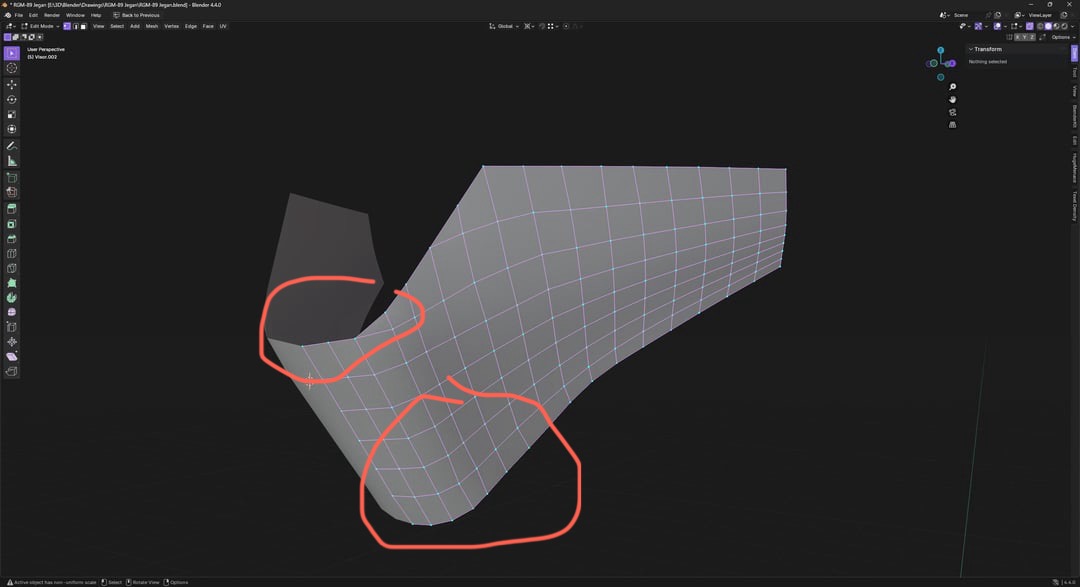Click the pan view hand icon
The height and width of the screenshot is (587, 1080).
(953, 99)
